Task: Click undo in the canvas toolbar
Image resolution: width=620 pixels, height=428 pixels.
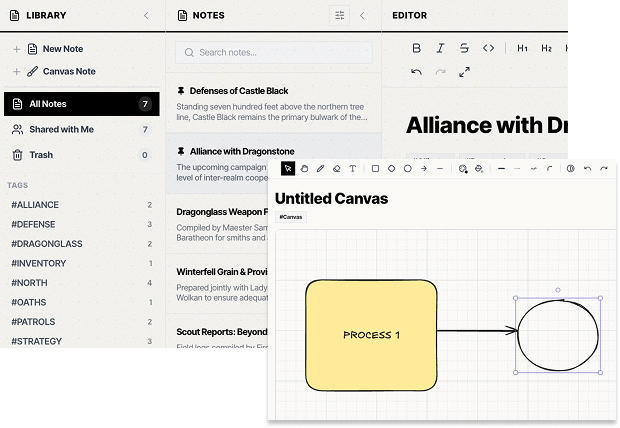Action: pos(588,169)
